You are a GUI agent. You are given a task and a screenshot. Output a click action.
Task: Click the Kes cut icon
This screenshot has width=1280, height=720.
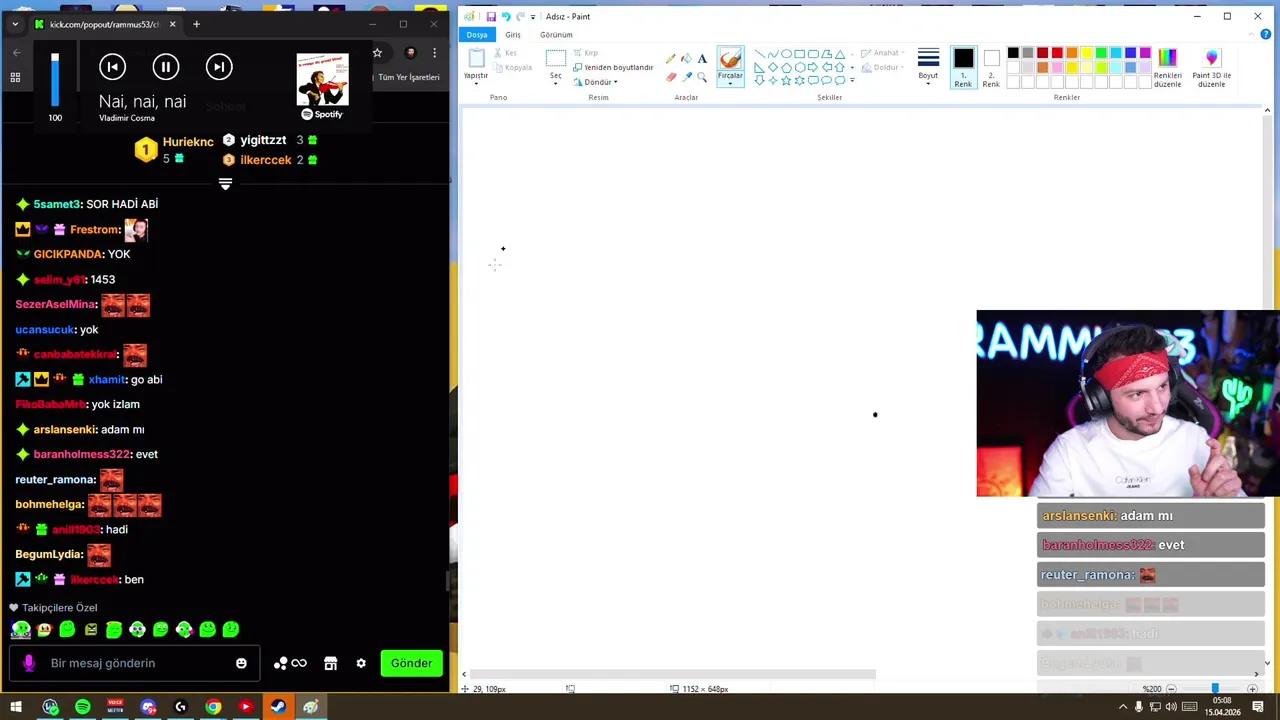[506, 53]
